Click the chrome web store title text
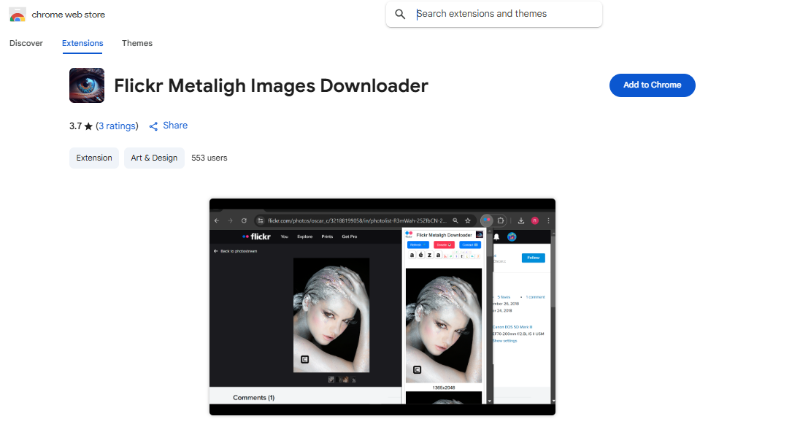This screenshot has width=800, height=439. [68, 15]
